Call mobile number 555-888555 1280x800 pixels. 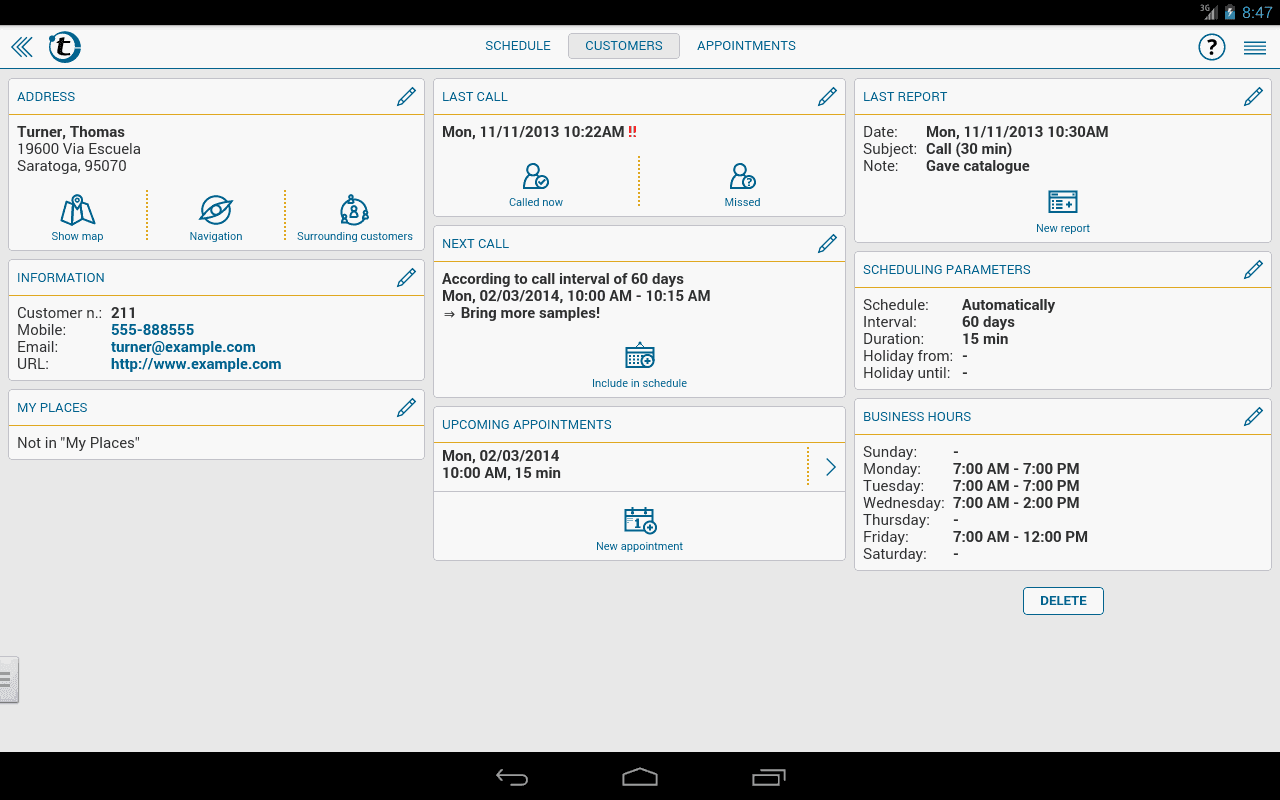point(153,330)
